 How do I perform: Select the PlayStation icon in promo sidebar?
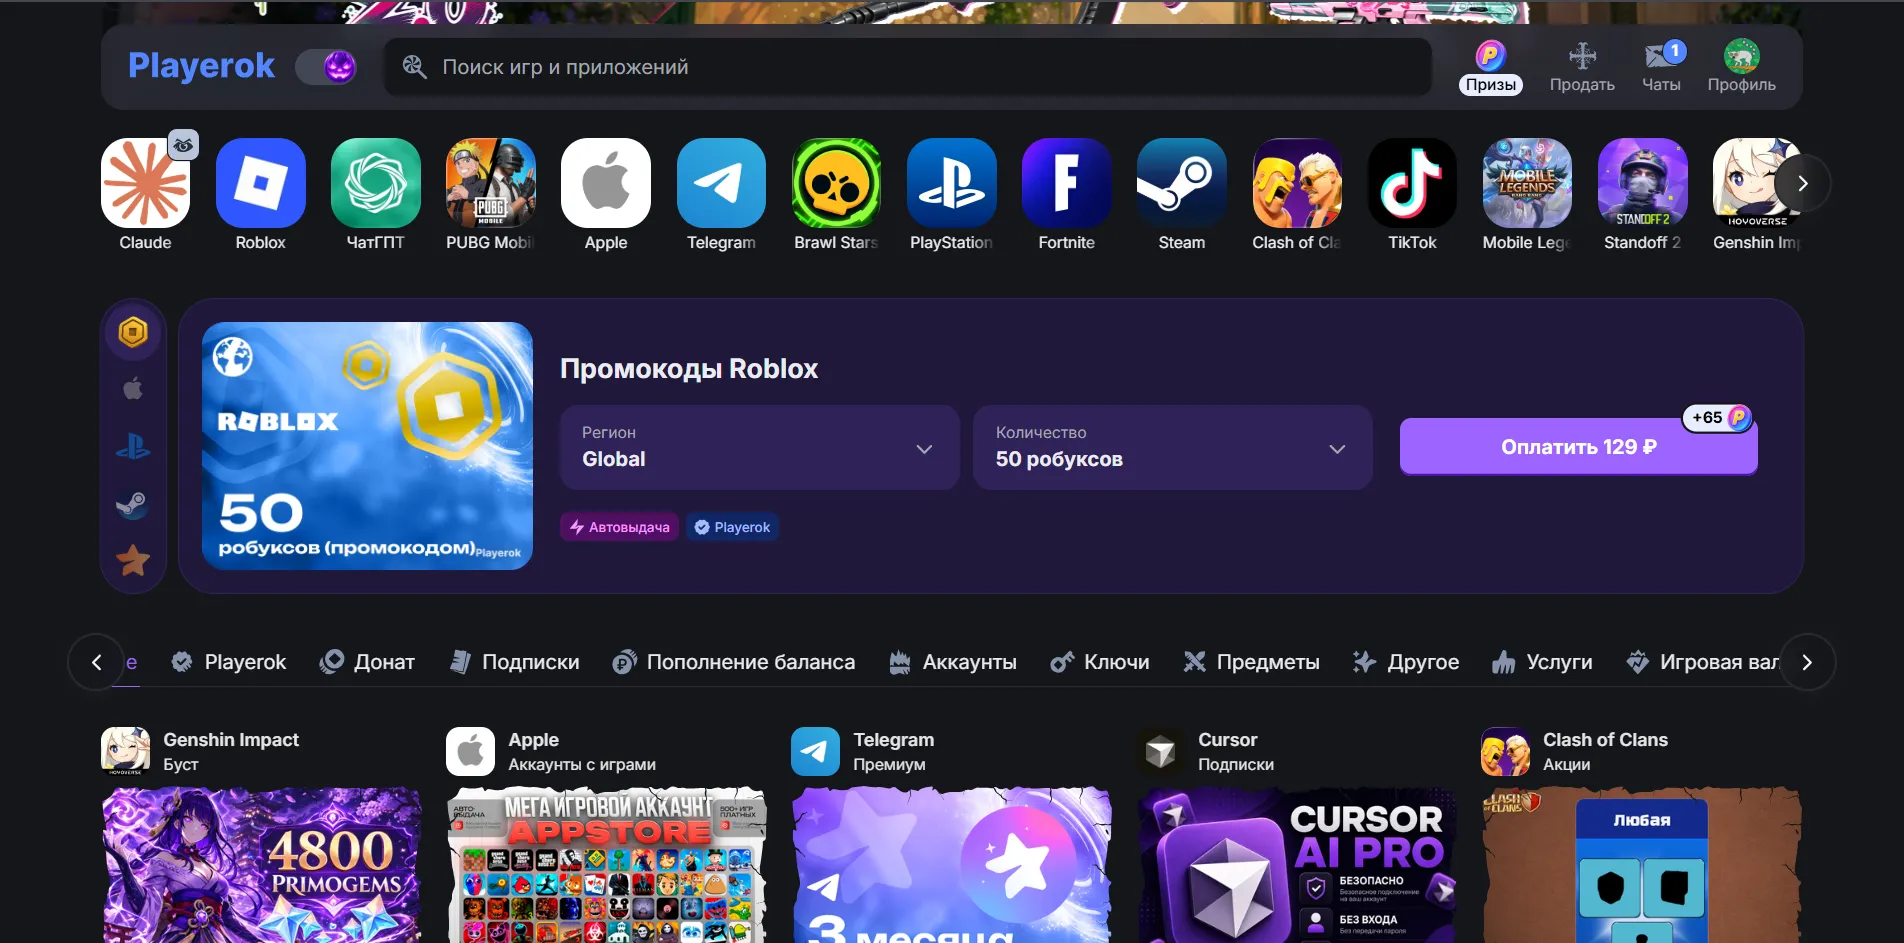point(133,446)
